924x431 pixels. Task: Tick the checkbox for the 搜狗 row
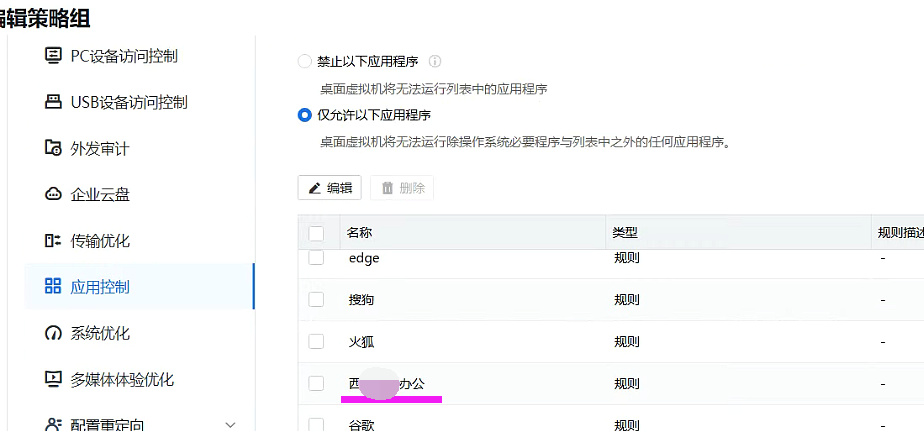tap(316, 300)
